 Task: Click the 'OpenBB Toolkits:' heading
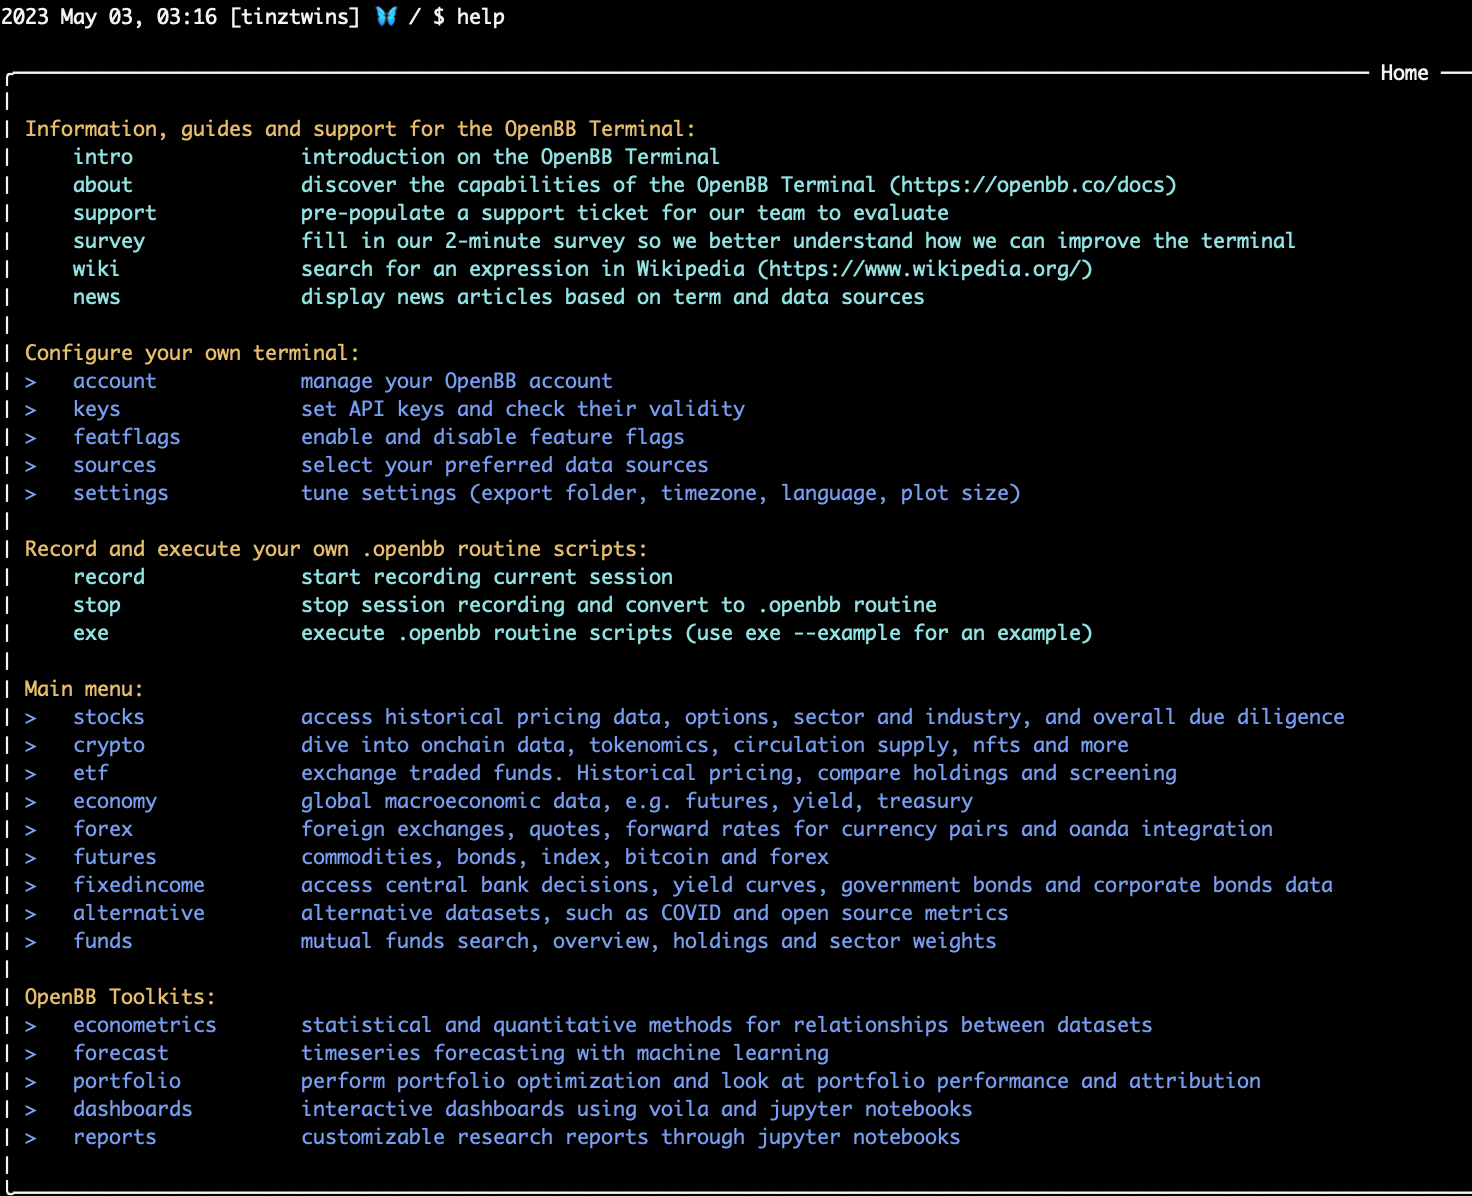[x=120, y=997]
